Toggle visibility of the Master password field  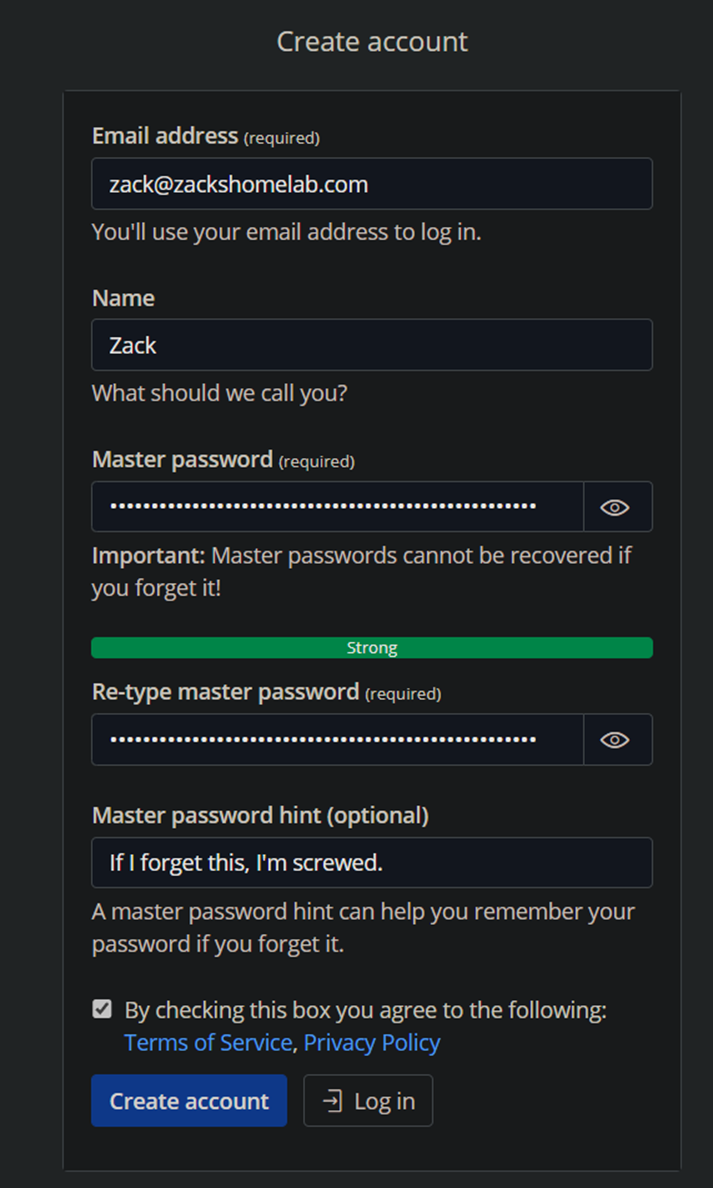point(616,507)
